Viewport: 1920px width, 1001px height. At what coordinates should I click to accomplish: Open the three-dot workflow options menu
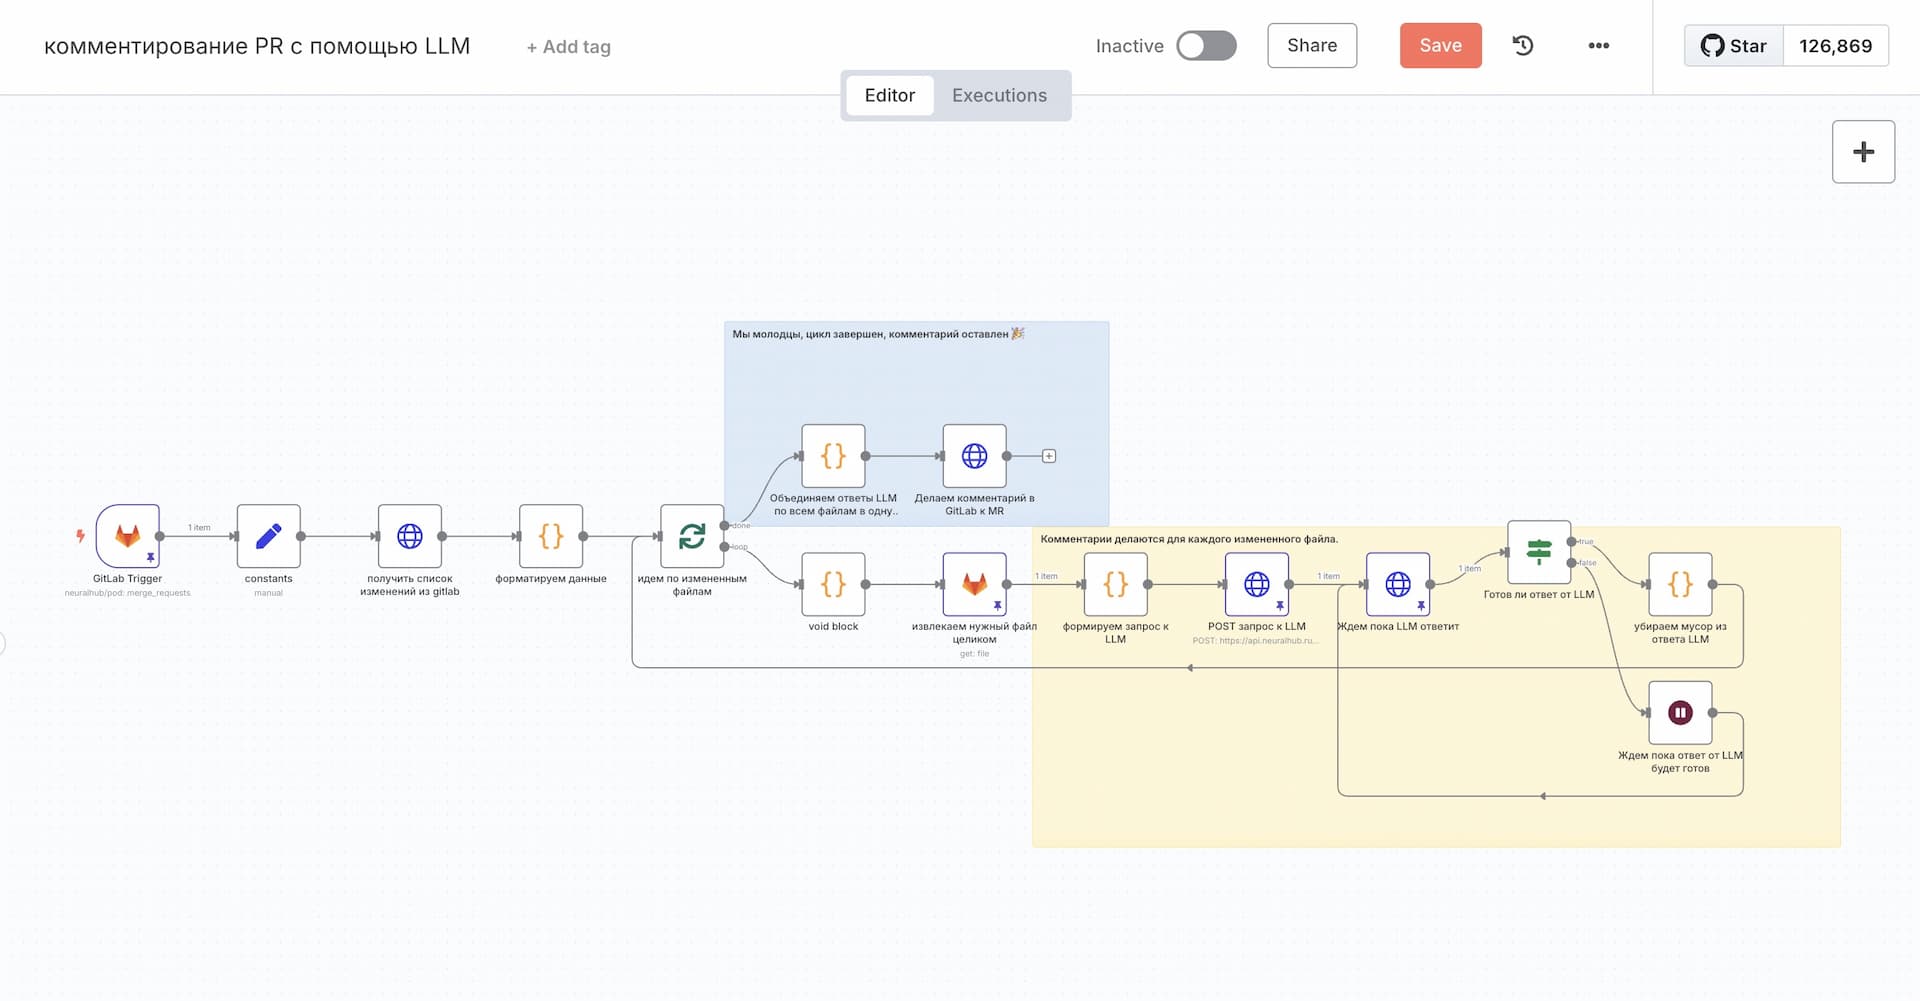click(x=1599, y=45)
